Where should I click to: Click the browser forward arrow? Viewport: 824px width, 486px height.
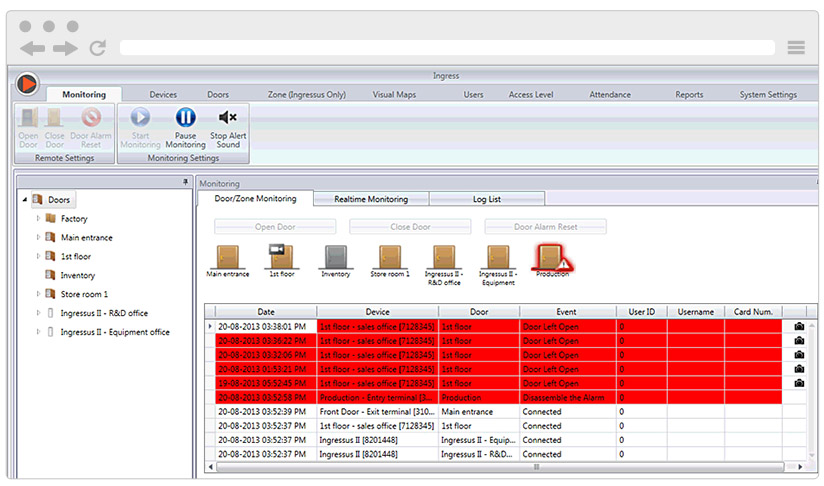(x=65, y=49)
